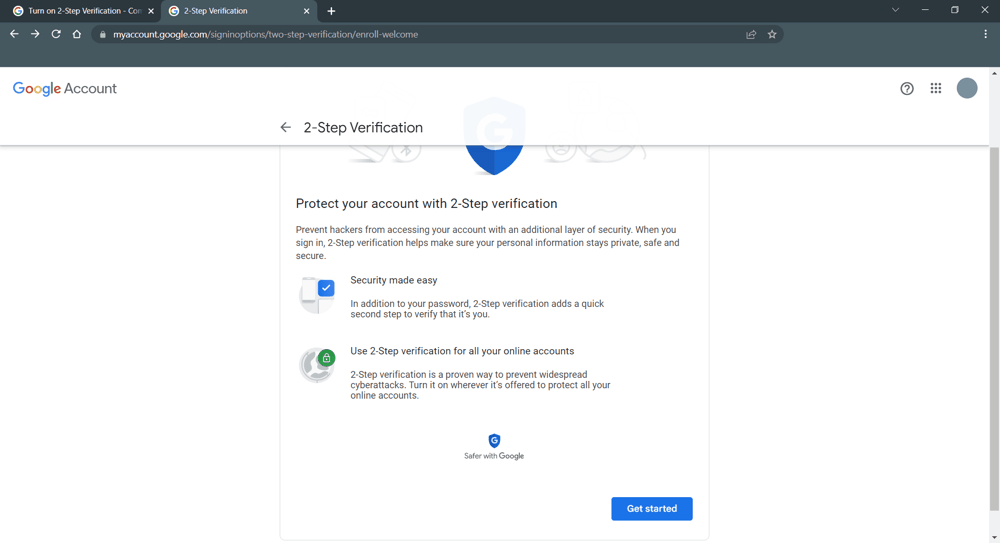The width and height of the screenshot is (1000, 543).
Task: Go to browser home page
Action: click(77, 34)
